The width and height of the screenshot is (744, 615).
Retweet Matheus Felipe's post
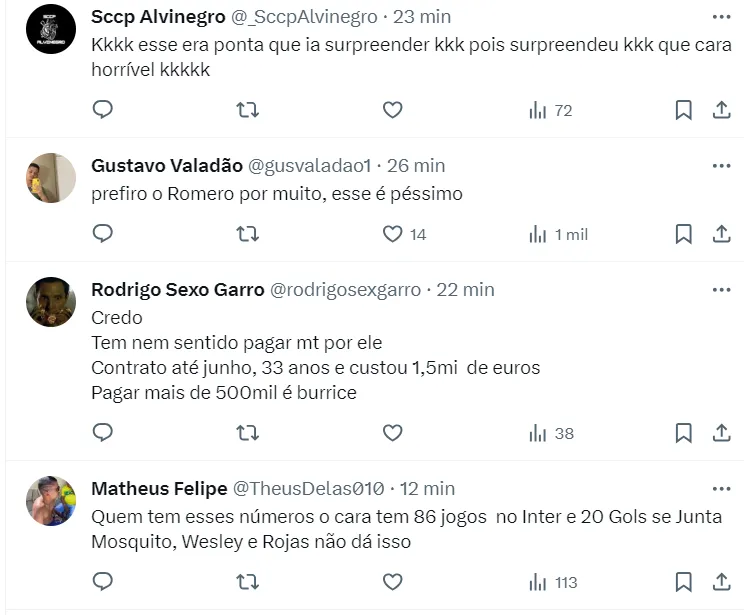[x=247, y=581]
